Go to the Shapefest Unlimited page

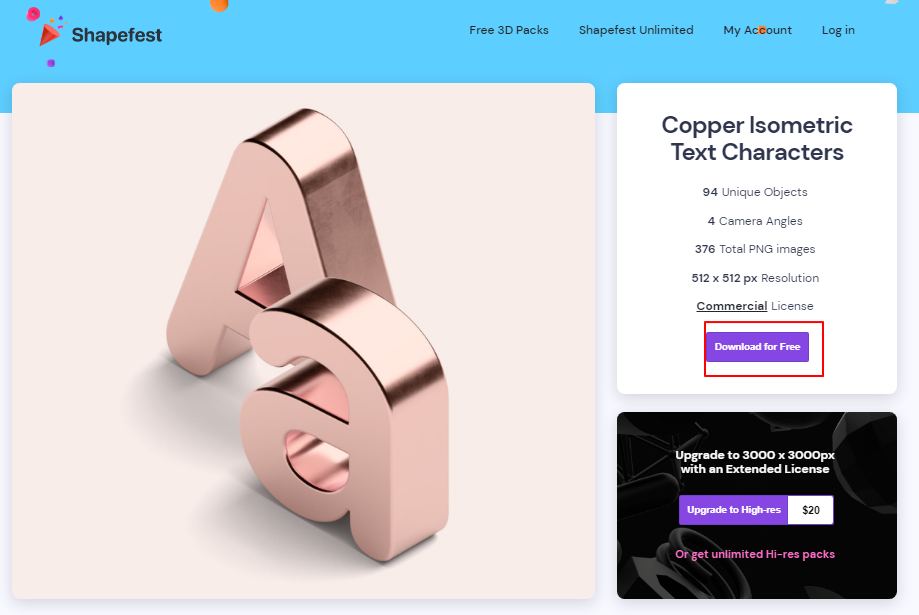636,30
